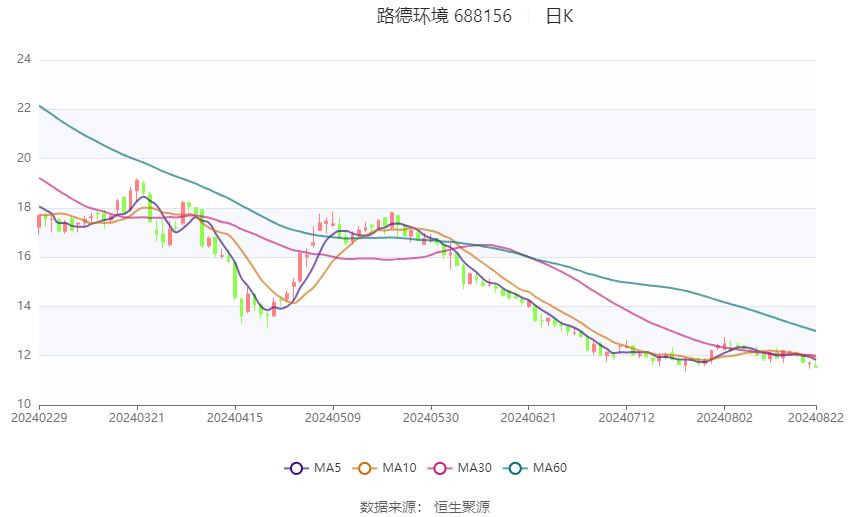Click the x-axis date label 20240415

click(x=235, y=418)
